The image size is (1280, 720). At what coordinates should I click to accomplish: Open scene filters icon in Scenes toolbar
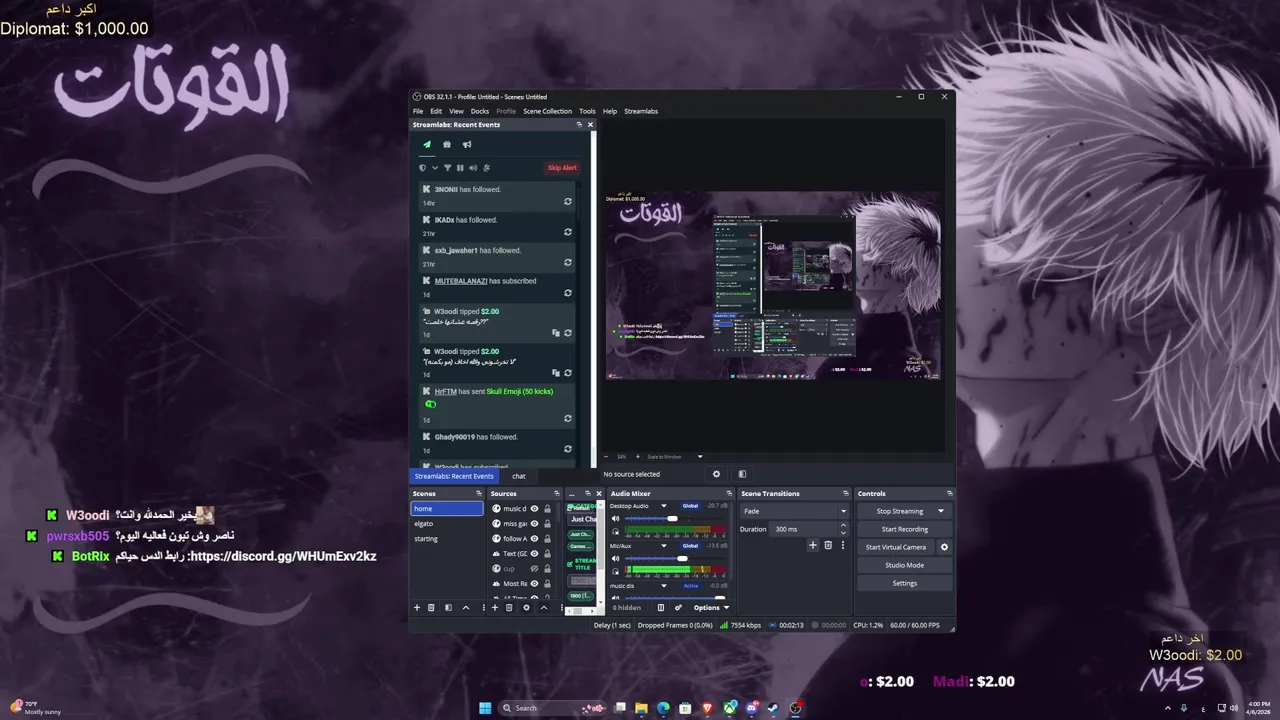click(448, 607)
